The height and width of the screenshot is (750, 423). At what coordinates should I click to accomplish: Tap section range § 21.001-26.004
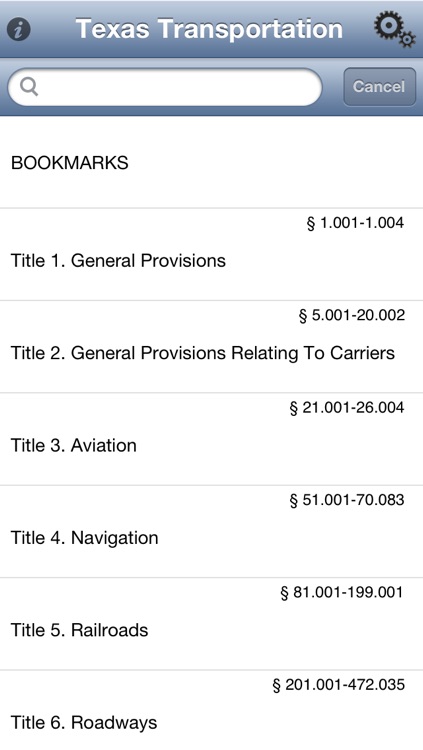tap(347, 408)
